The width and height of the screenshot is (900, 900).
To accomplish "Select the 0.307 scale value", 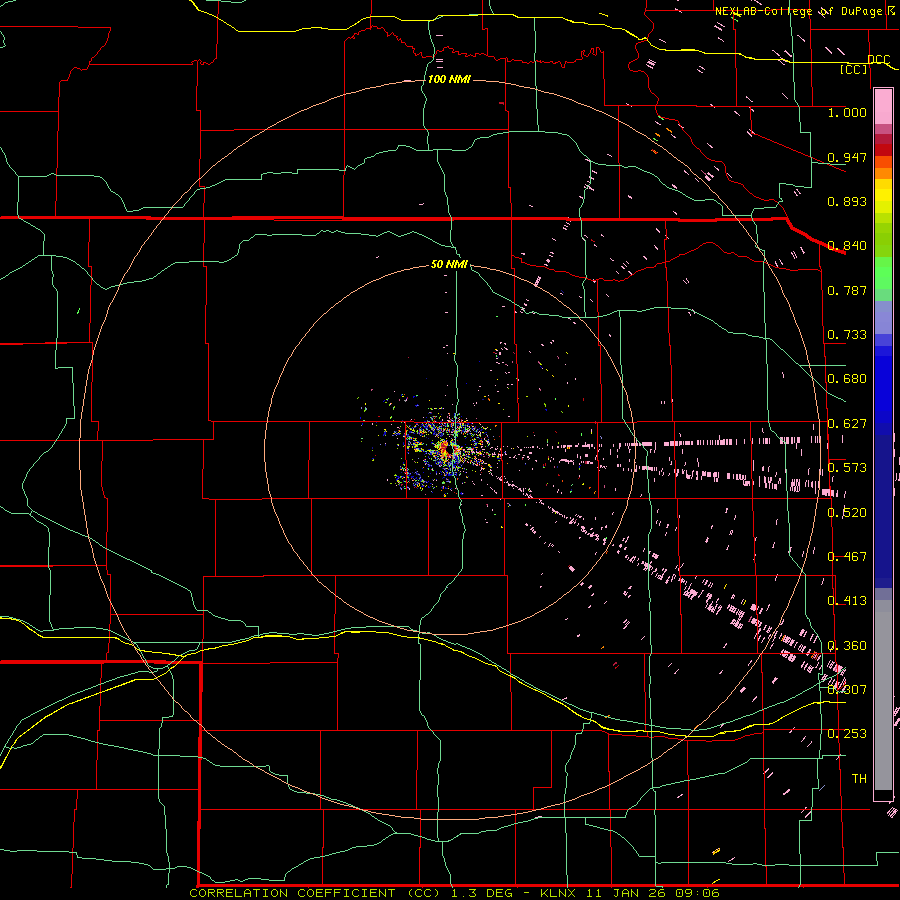I will pos(847,690).
